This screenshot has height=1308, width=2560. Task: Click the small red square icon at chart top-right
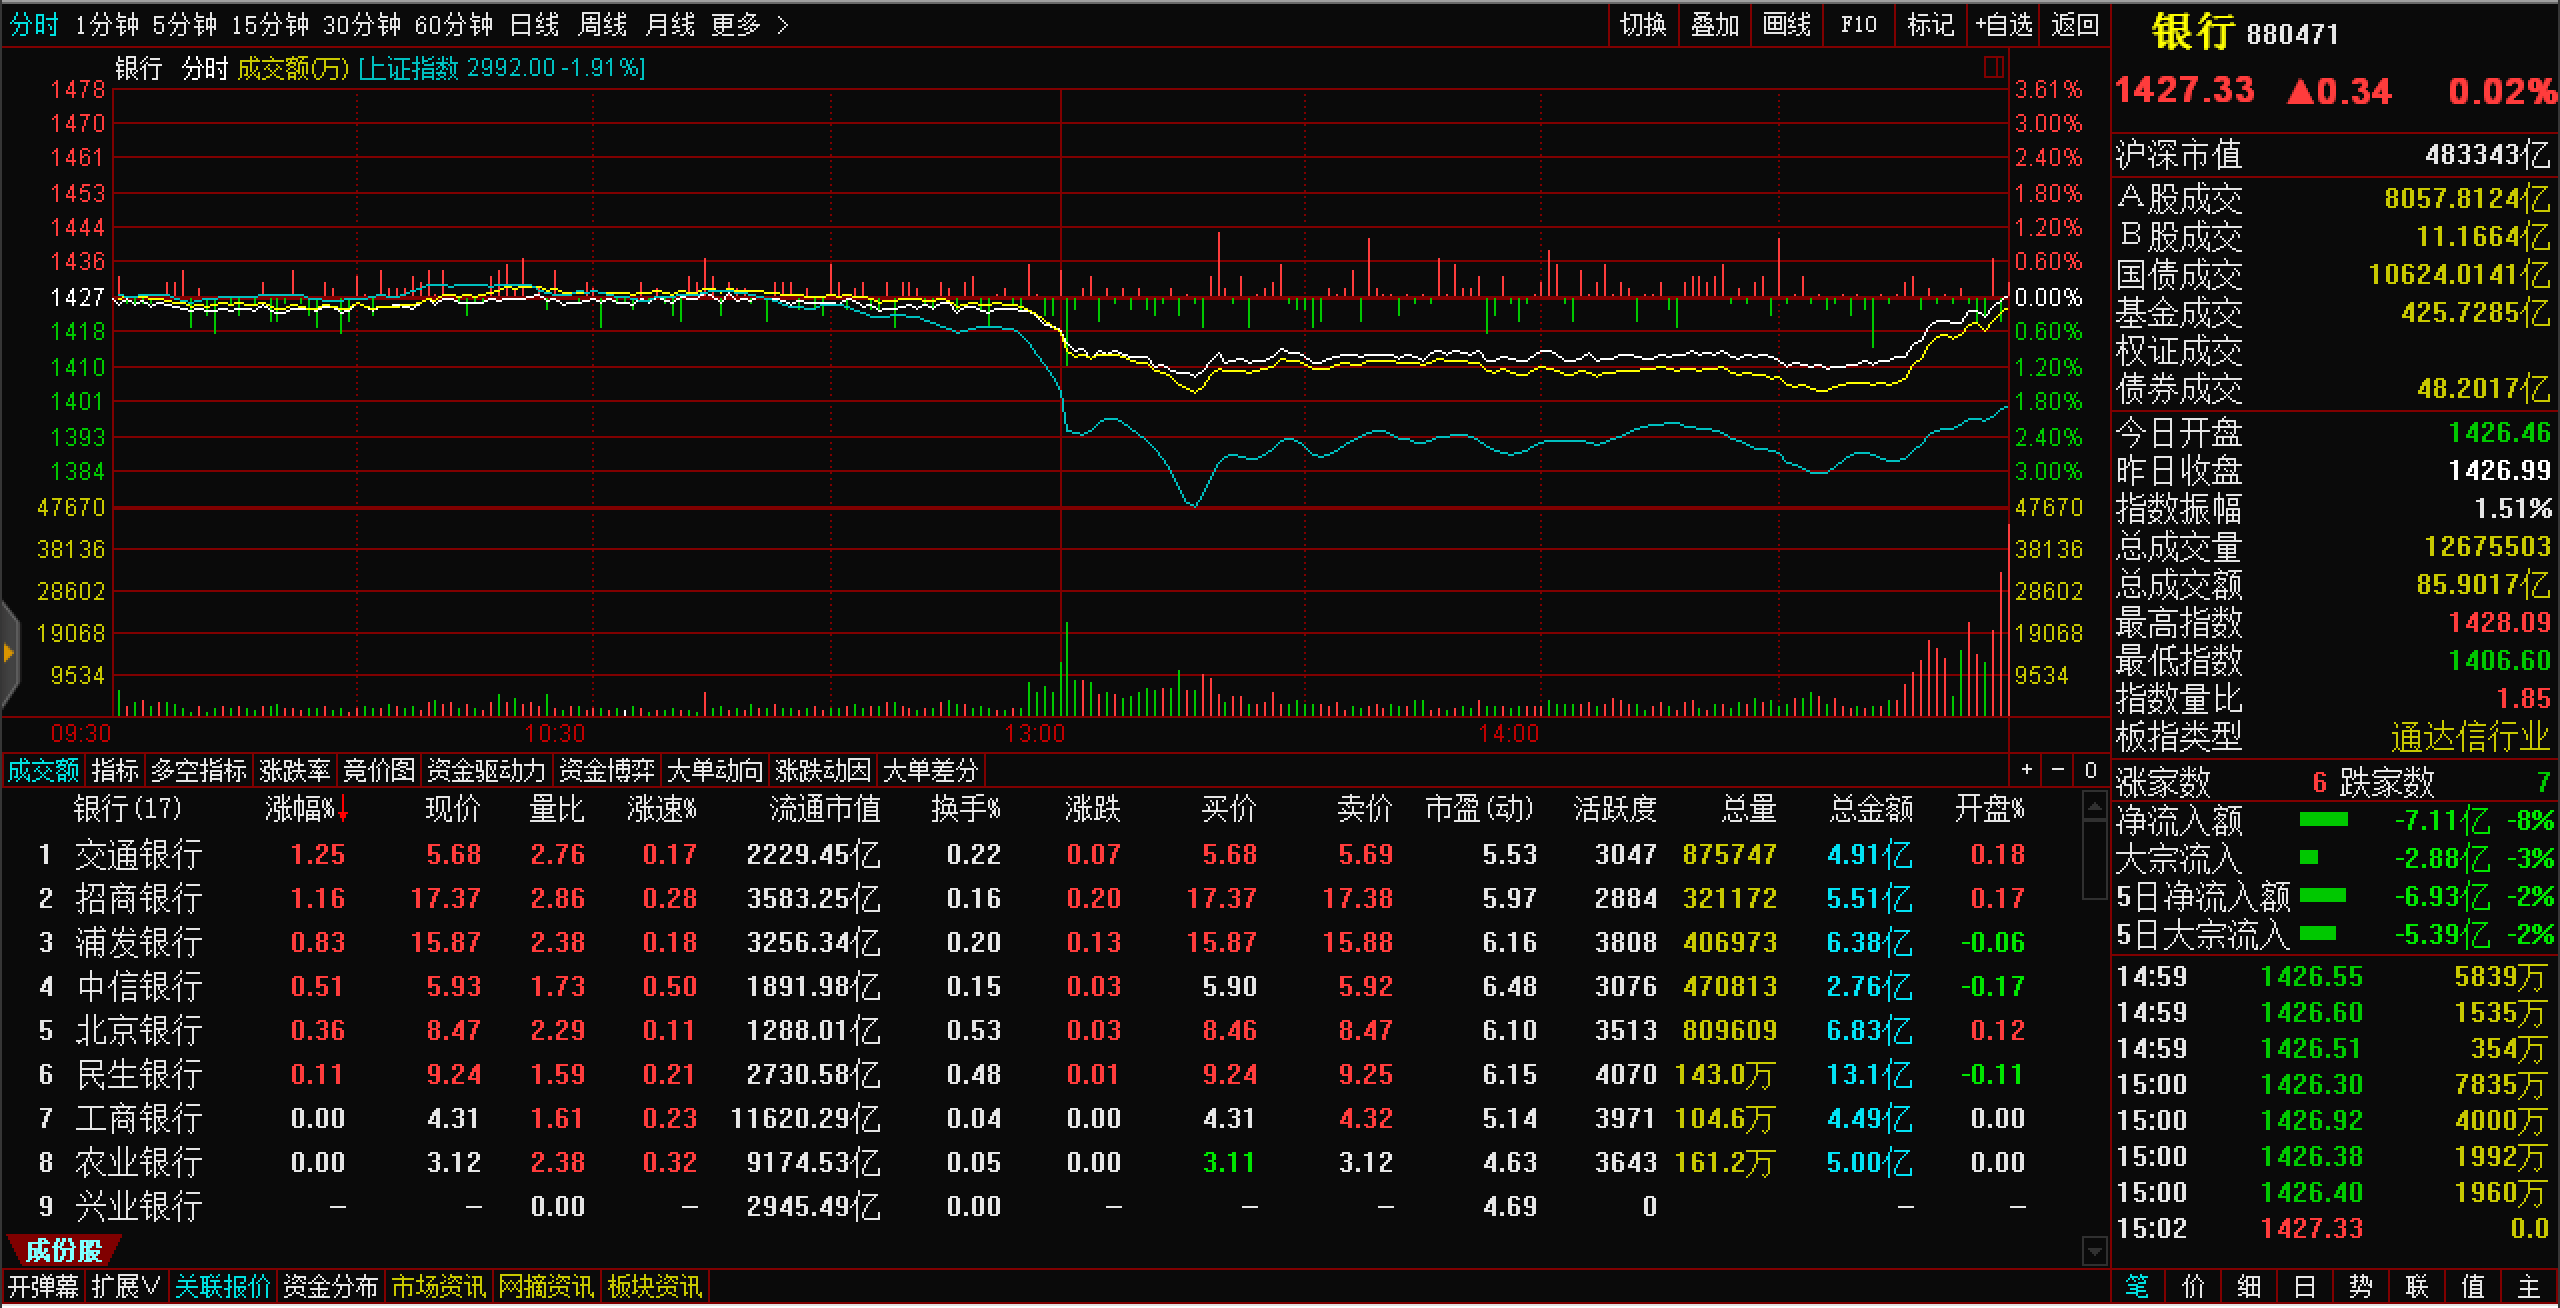pyautogui.click(x=1993, y=67)
